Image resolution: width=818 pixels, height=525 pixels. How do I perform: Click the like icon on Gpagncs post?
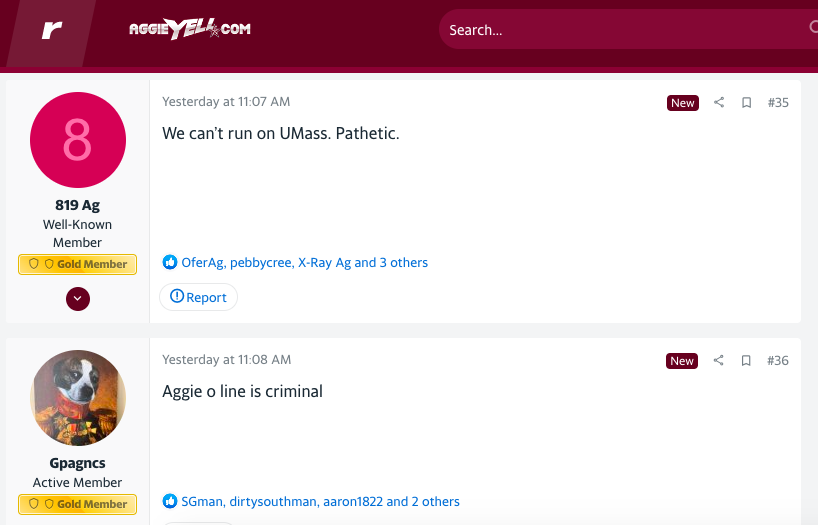pos(170,502)
